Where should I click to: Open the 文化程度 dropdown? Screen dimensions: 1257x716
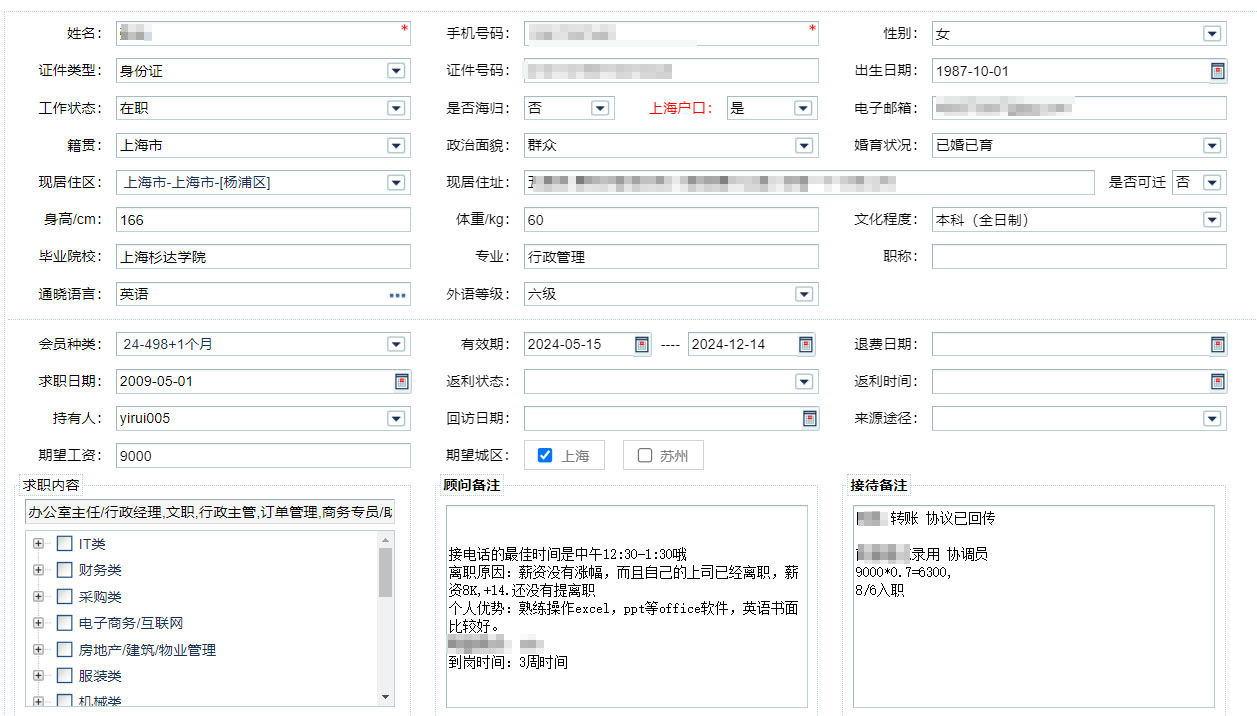[1212, 220]
